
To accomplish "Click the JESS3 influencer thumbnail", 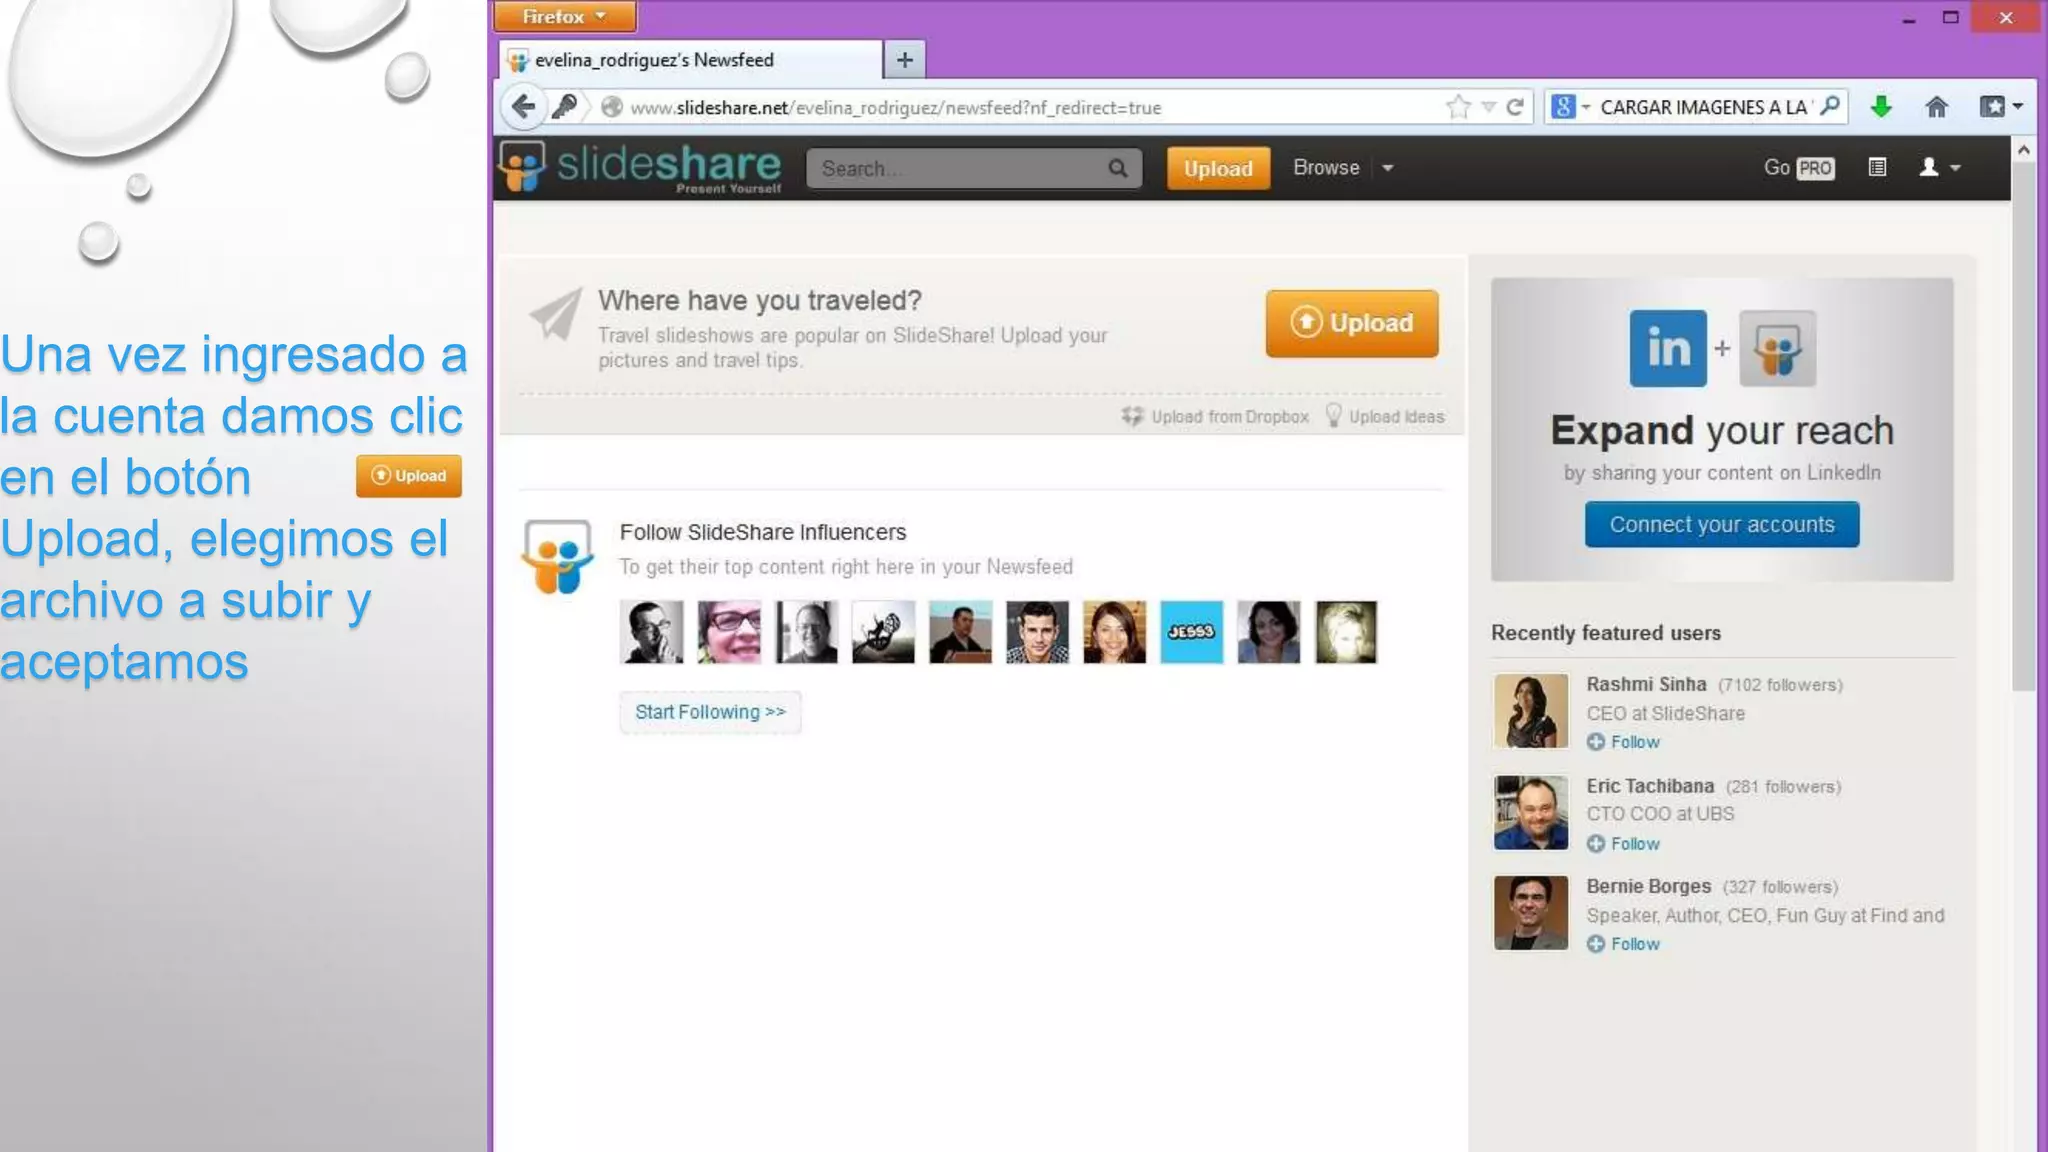I will 1191,632.
